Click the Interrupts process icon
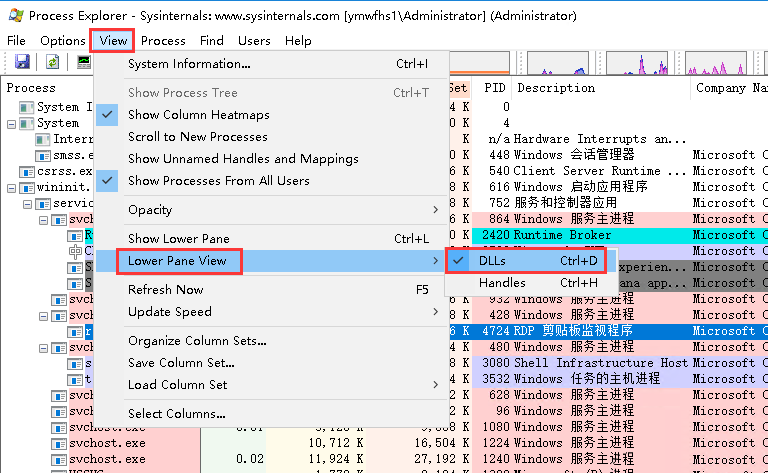The height and width of the screenshot is (473, 768). (x=43, y=140)
